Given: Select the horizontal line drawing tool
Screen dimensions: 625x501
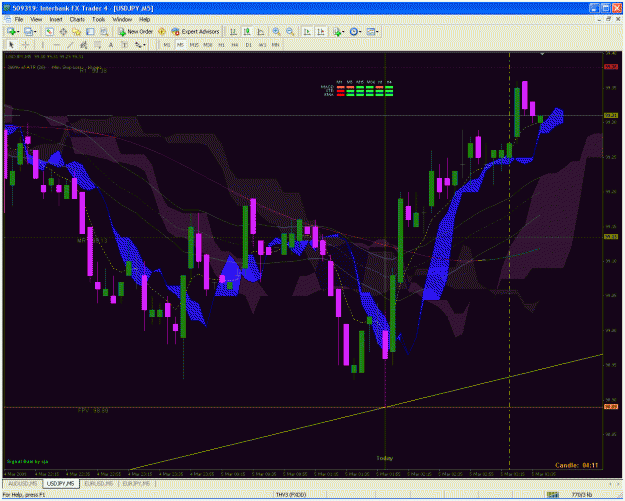Looking at the screenshot, I should click(x=56, y=45).
